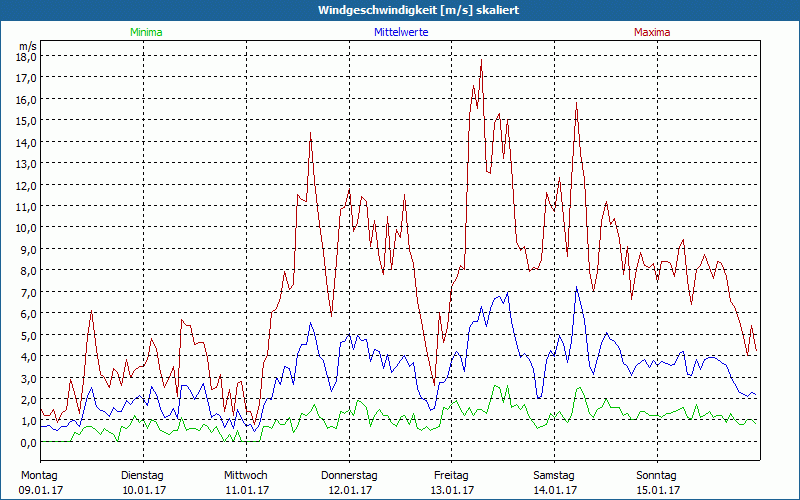Click the Samstag day label
Viewport: 800px width, 500px height.
click(x=554, y=476)
